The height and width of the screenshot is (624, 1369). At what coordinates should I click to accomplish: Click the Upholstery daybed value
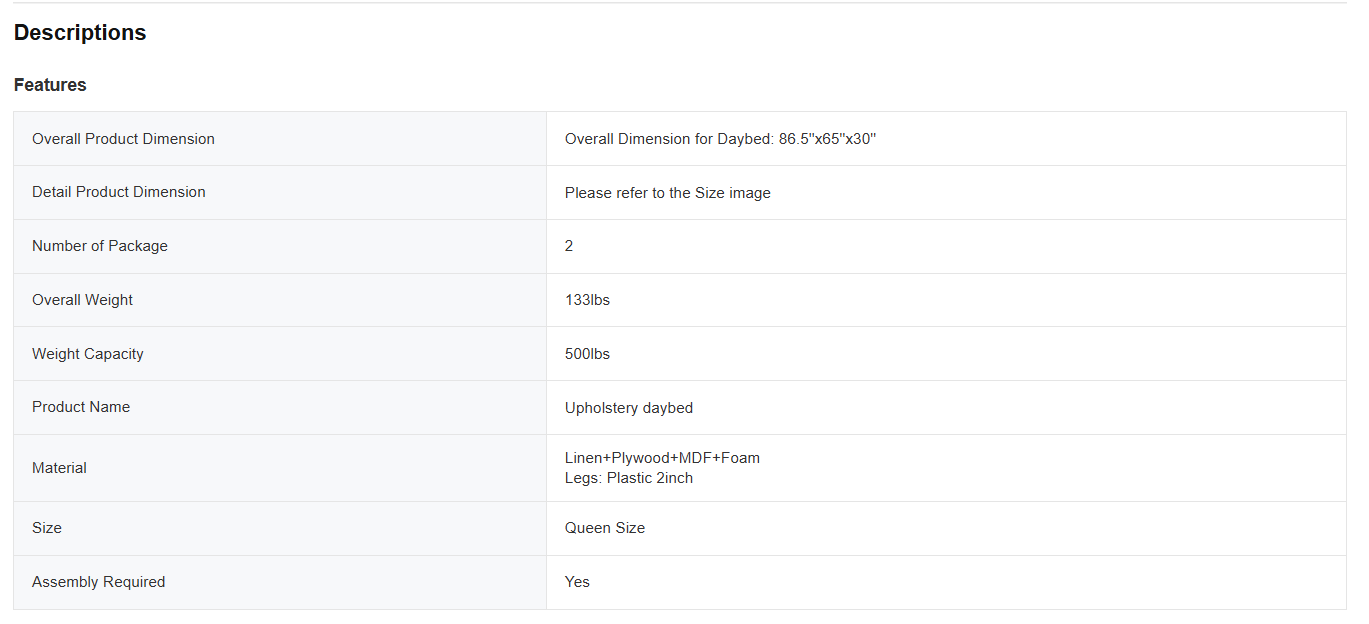629,408
